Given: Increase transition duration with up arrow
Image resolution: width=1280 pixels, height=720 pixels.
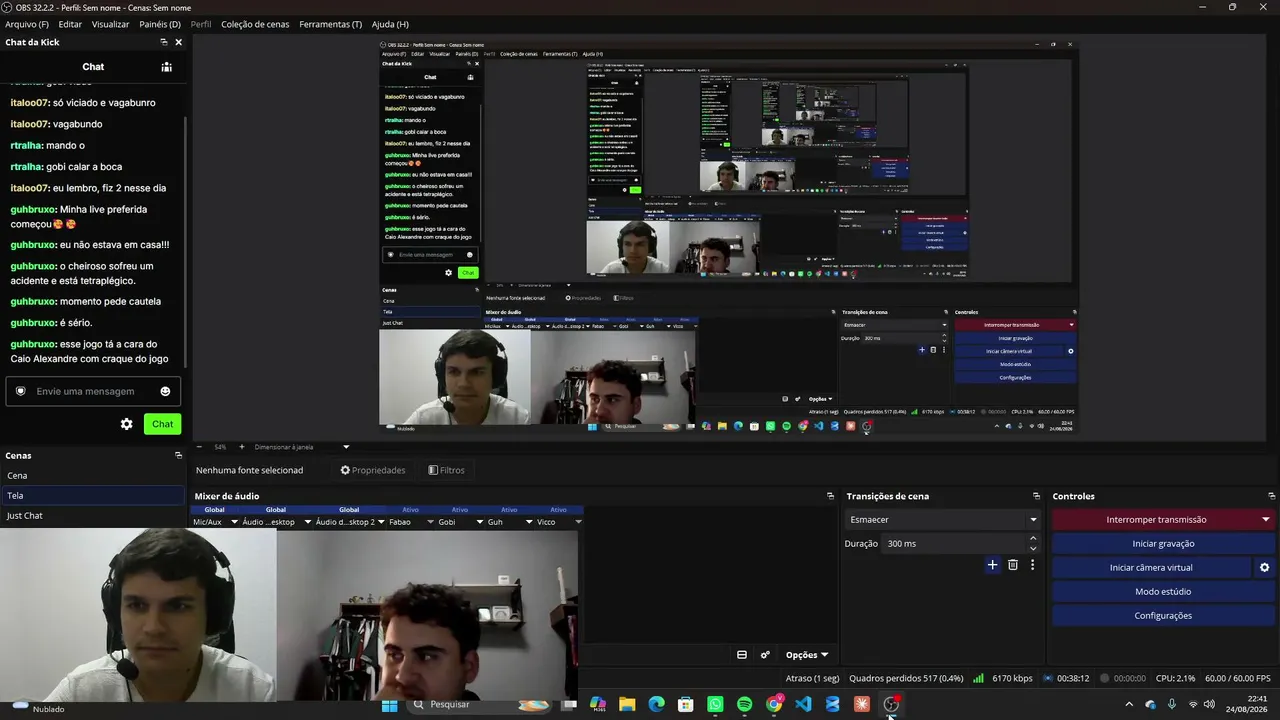Looking at the screenshot, I should click(x=1033, y=539).
